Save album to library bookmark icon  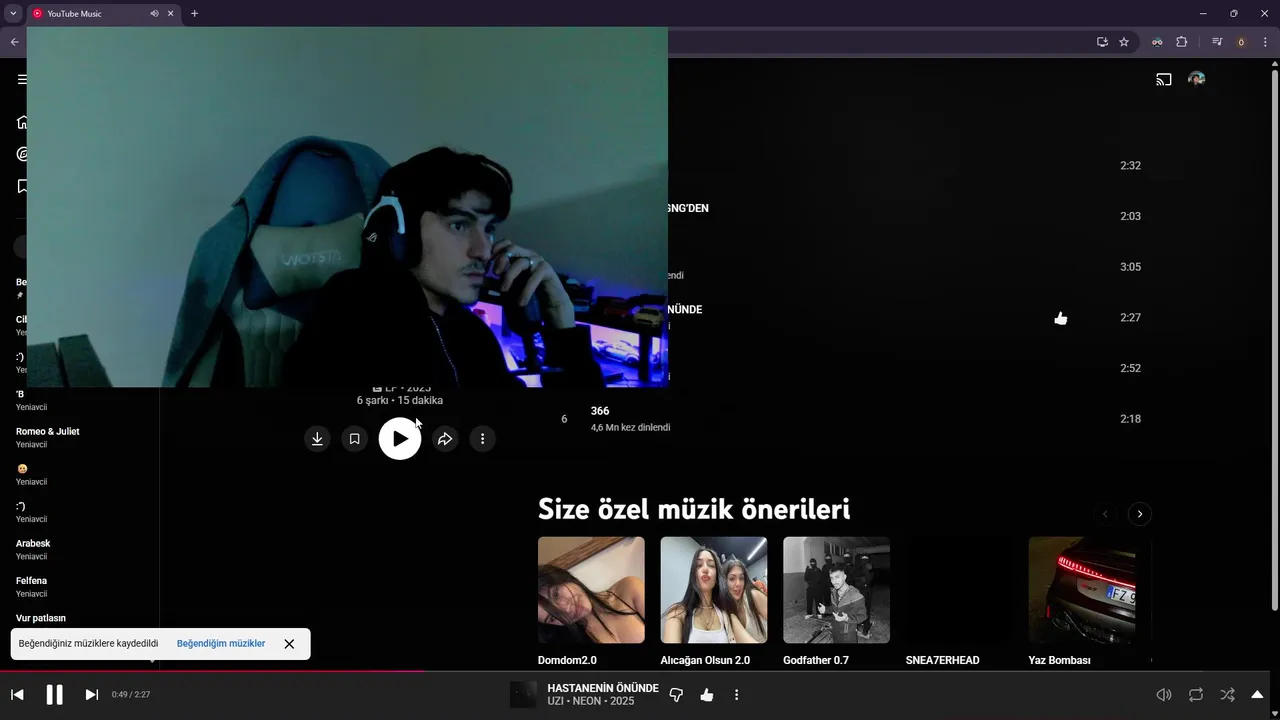point(354,438)
